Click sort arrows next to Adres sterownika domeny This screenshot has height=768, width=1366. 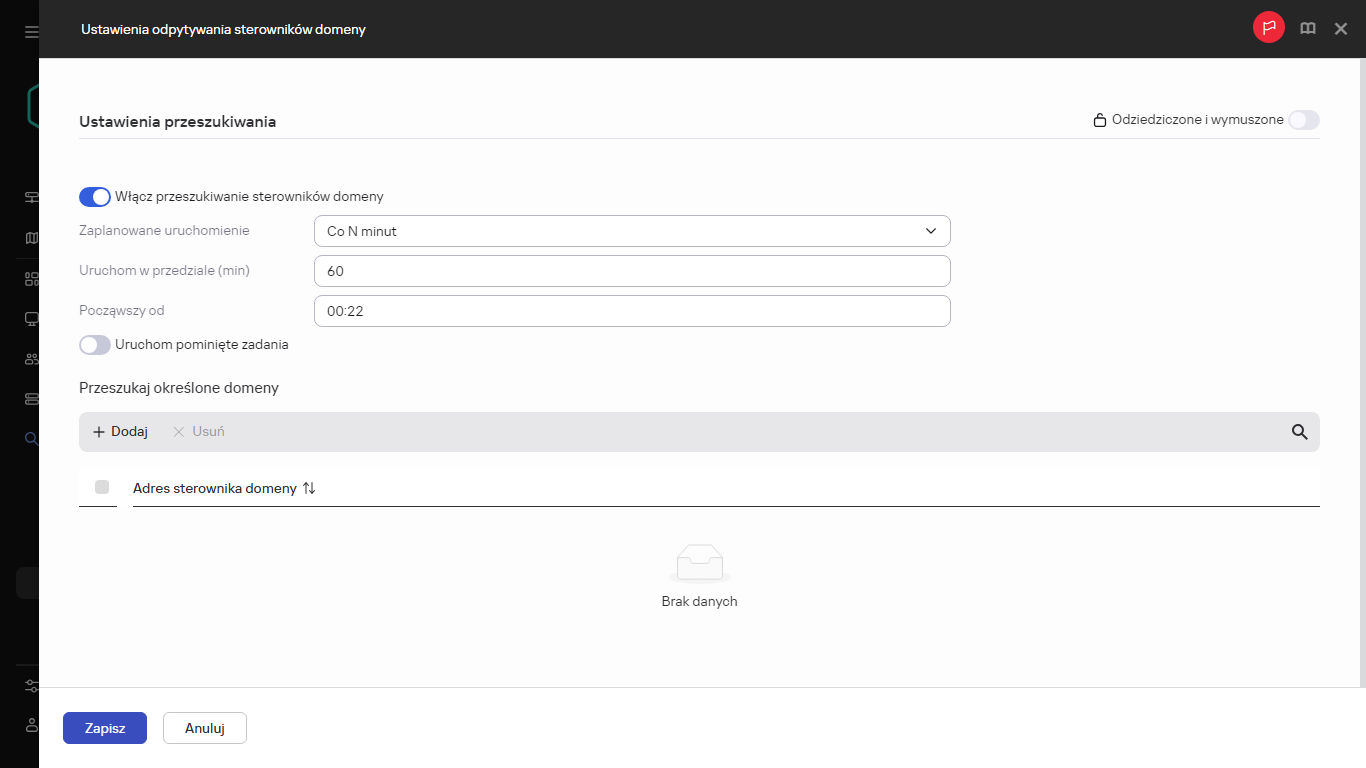(309, 488)
